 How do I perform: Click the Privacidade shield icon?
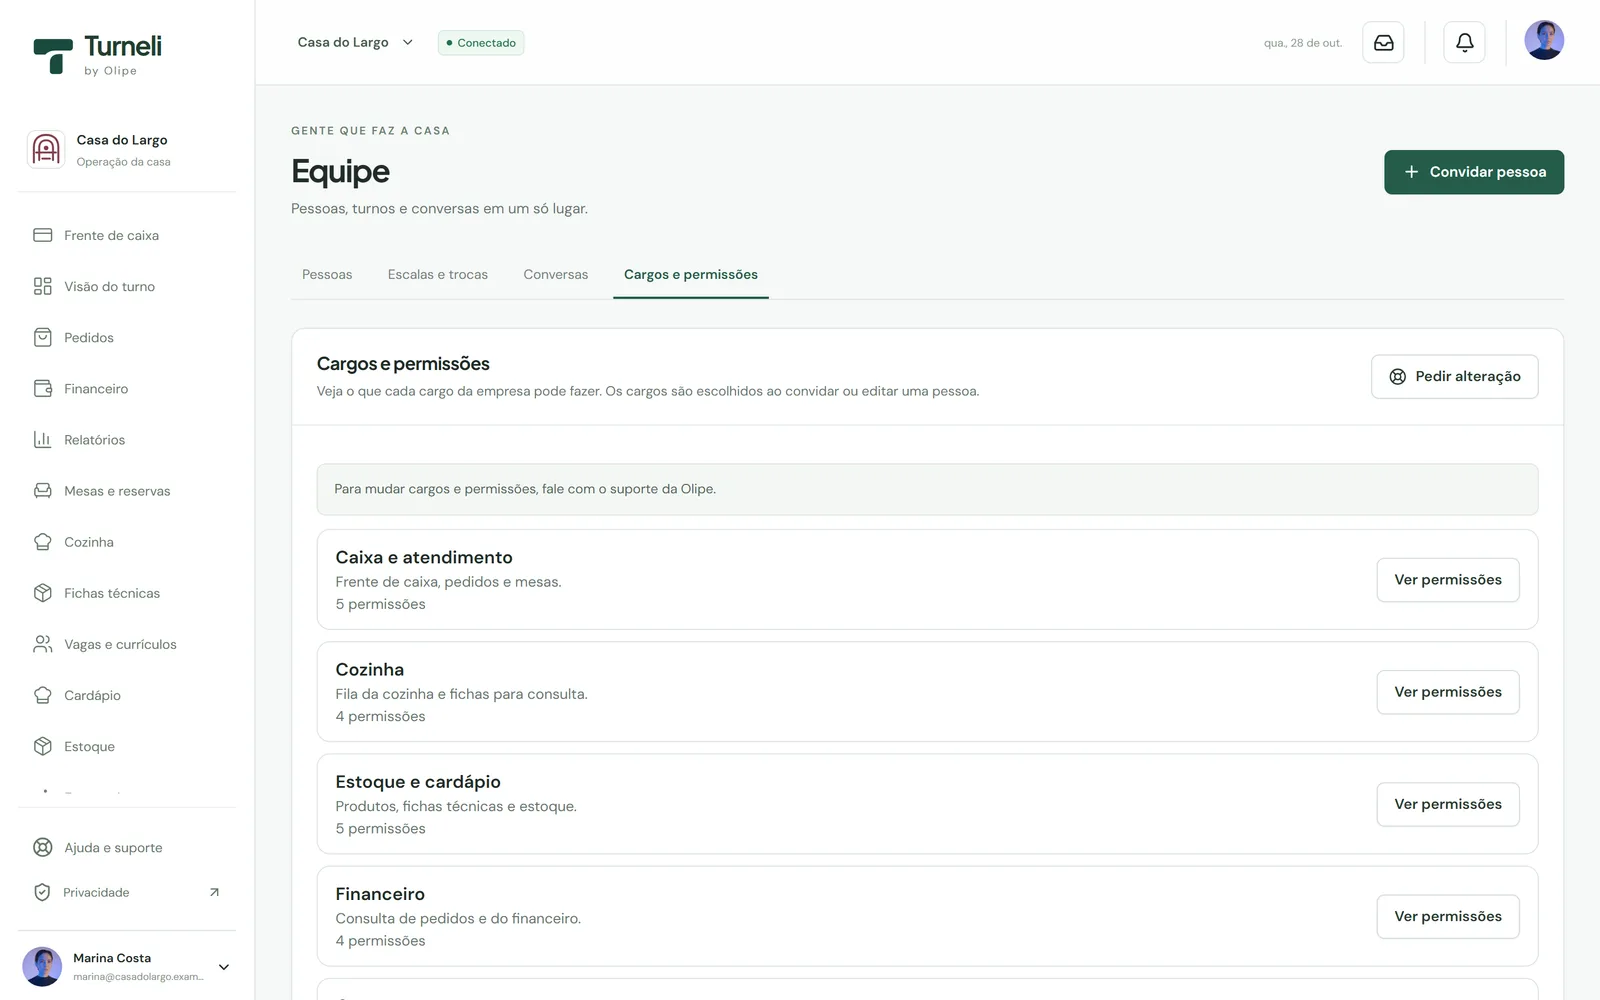[42, 892]
